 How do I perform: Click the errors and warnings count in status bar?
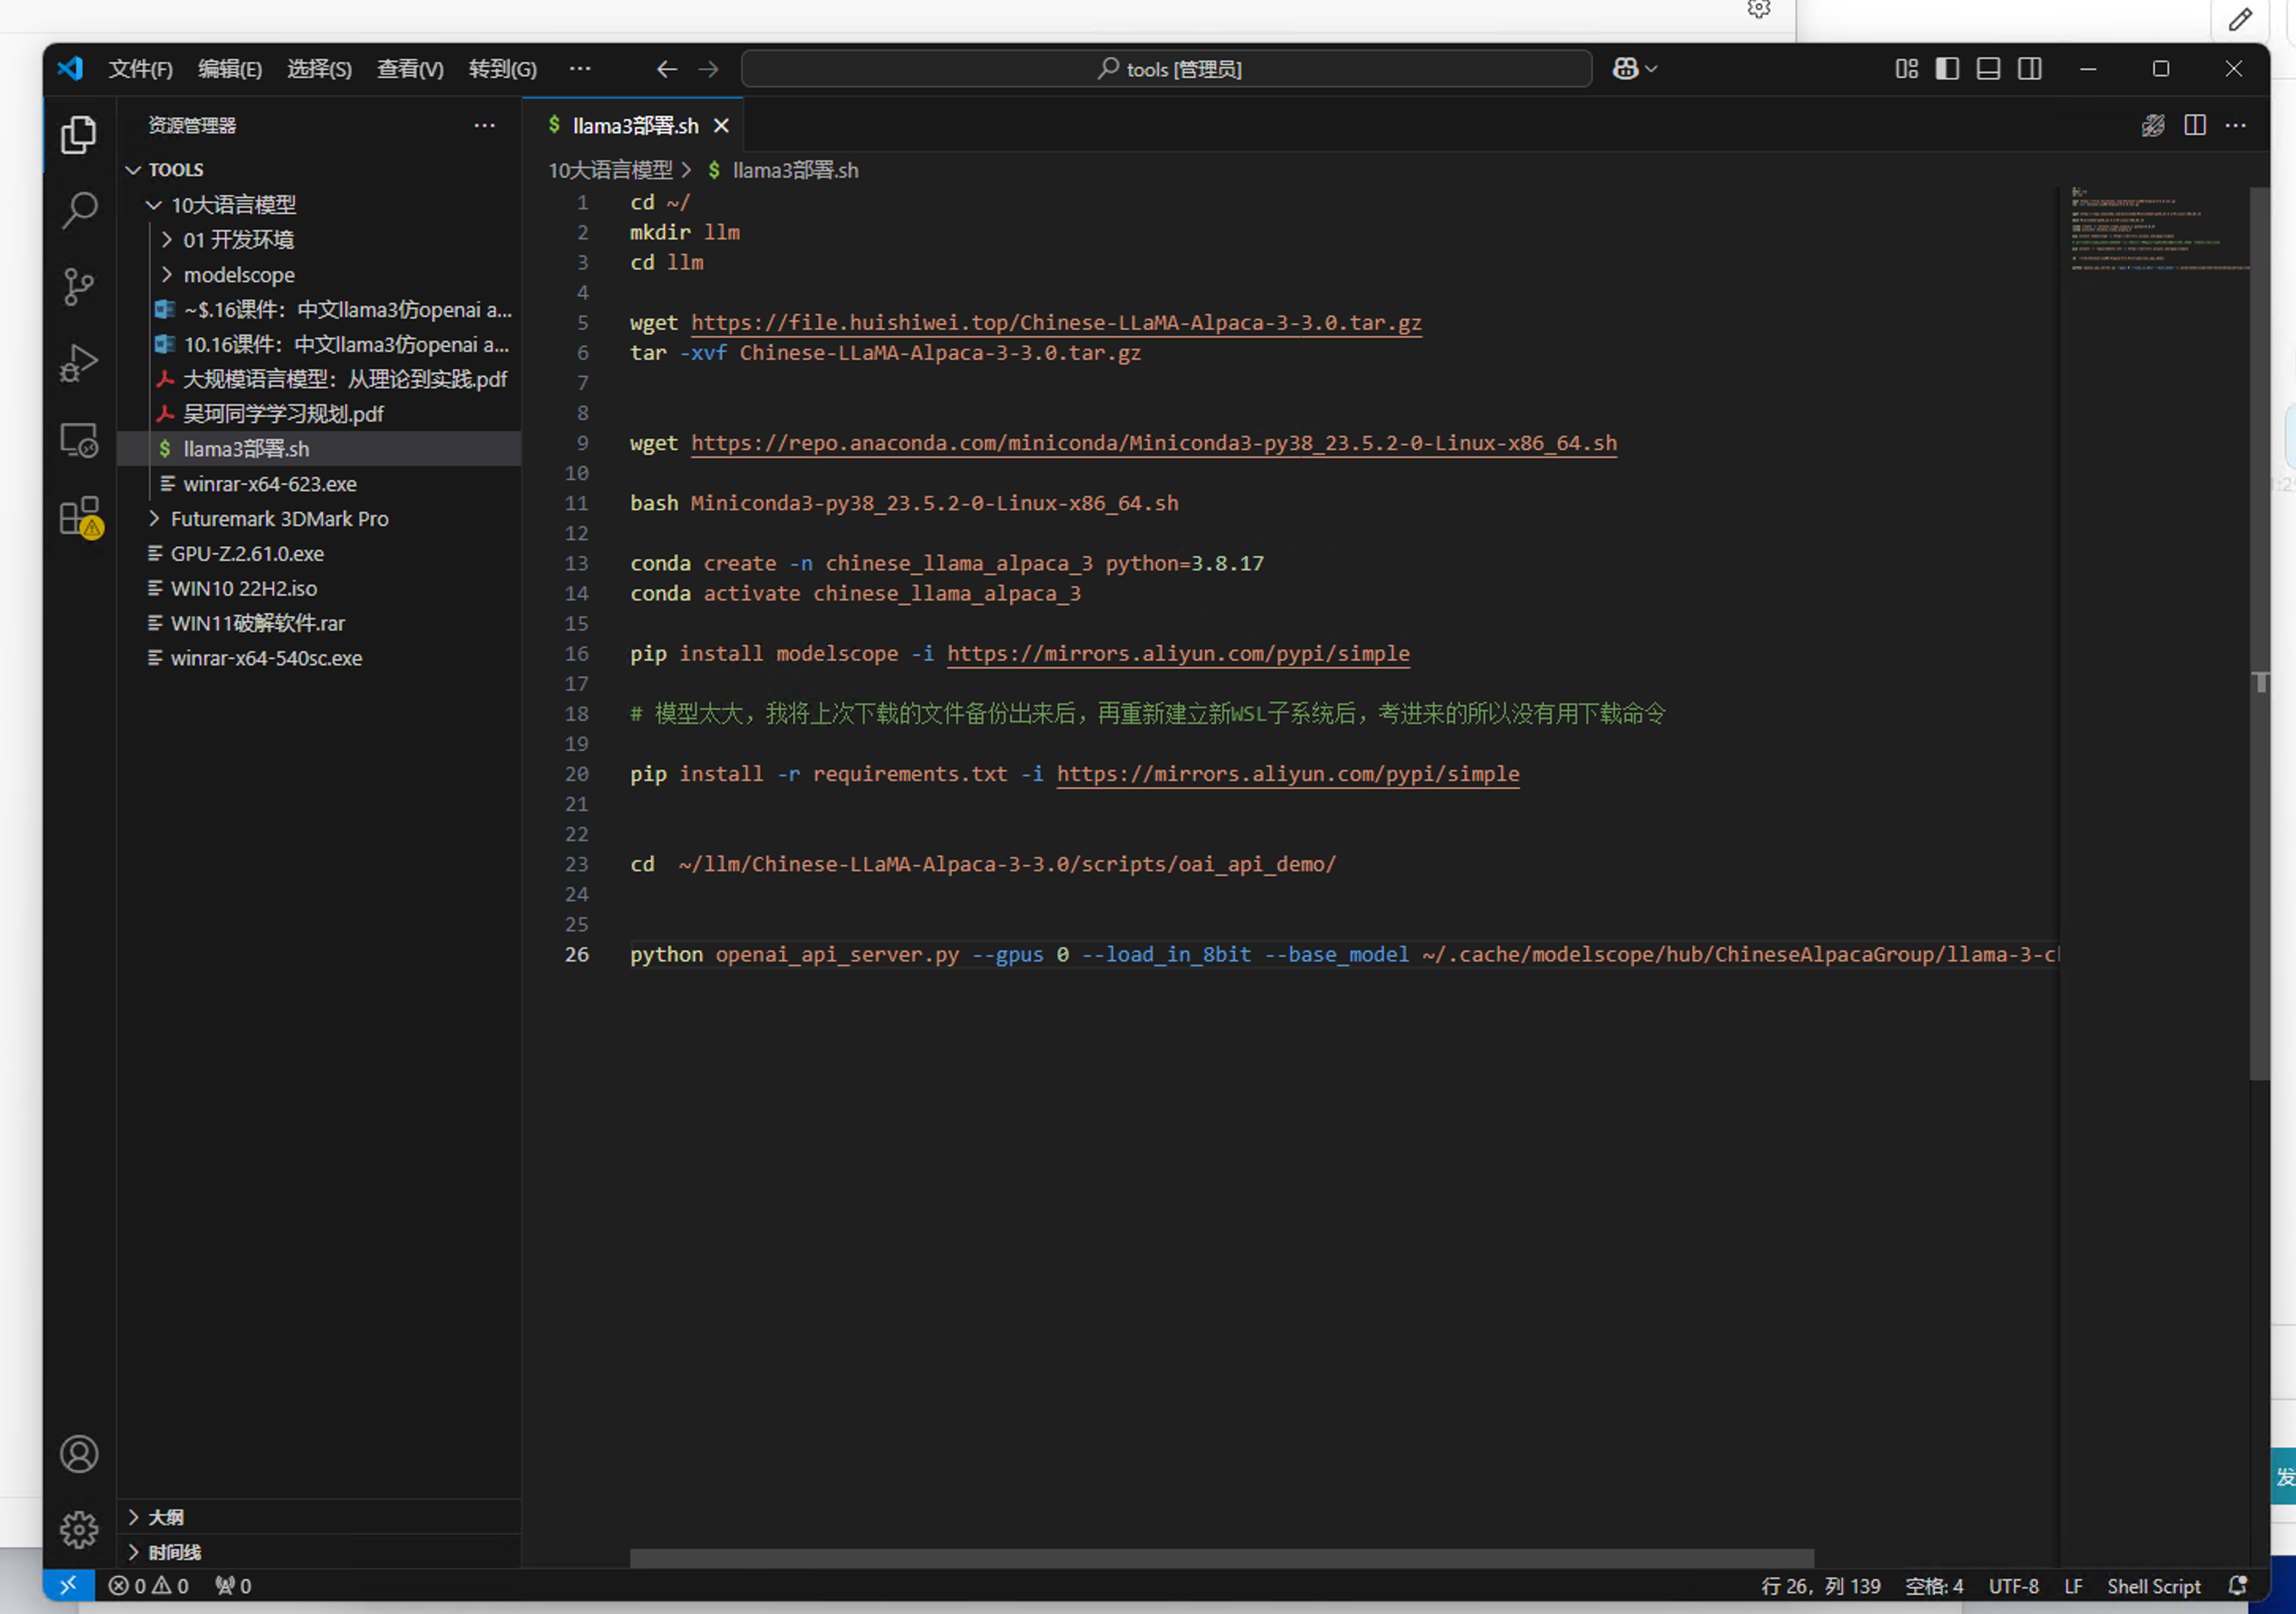[x=148, y=1586]
